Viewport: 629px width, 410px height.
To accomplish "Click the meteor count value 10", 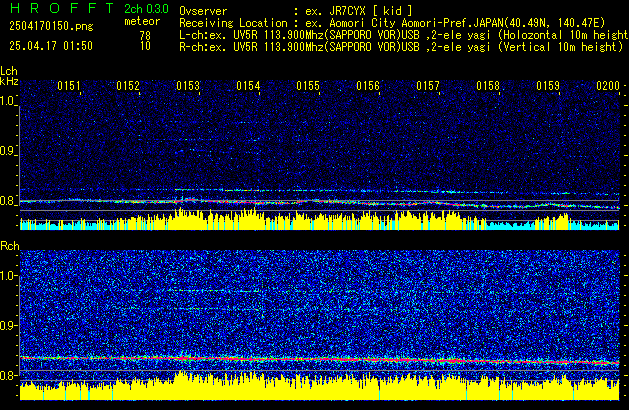I will tap(145, 46).
